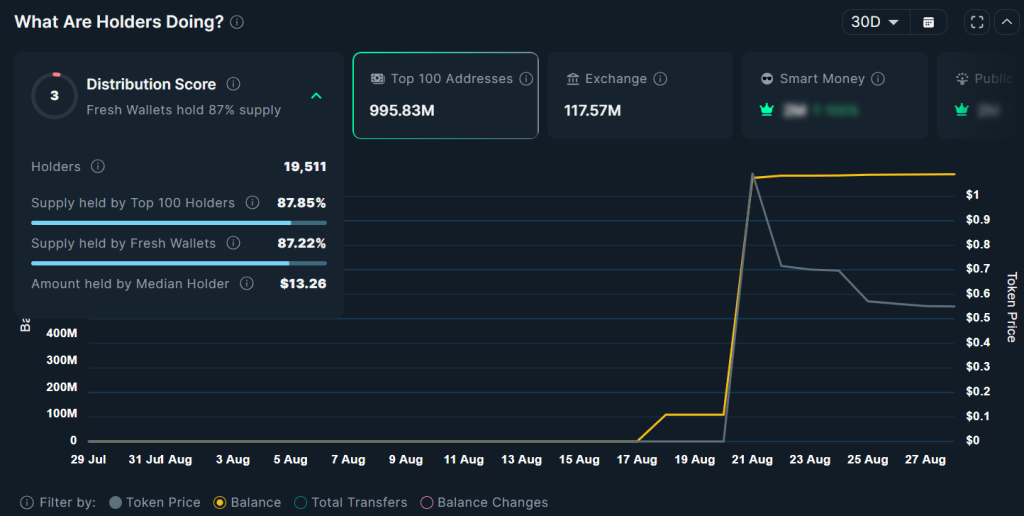1024x516 pixels.
Task: Click info icon next to Exchange label
Action: click(x=660, y=79)
